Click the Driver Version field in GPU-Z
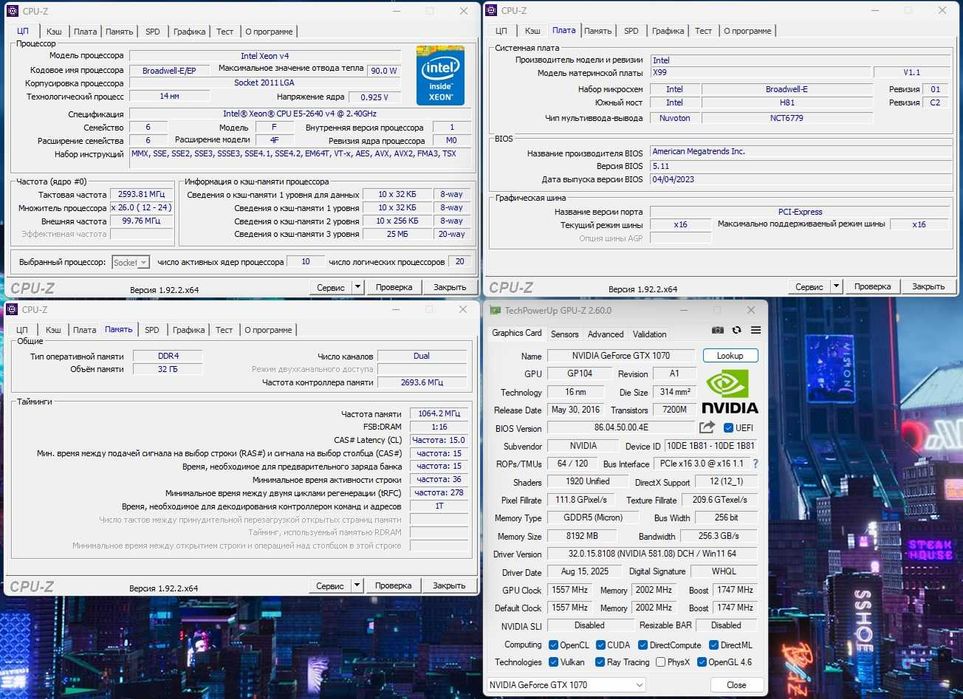Screen dimensions: 963x699 [652, 553]
